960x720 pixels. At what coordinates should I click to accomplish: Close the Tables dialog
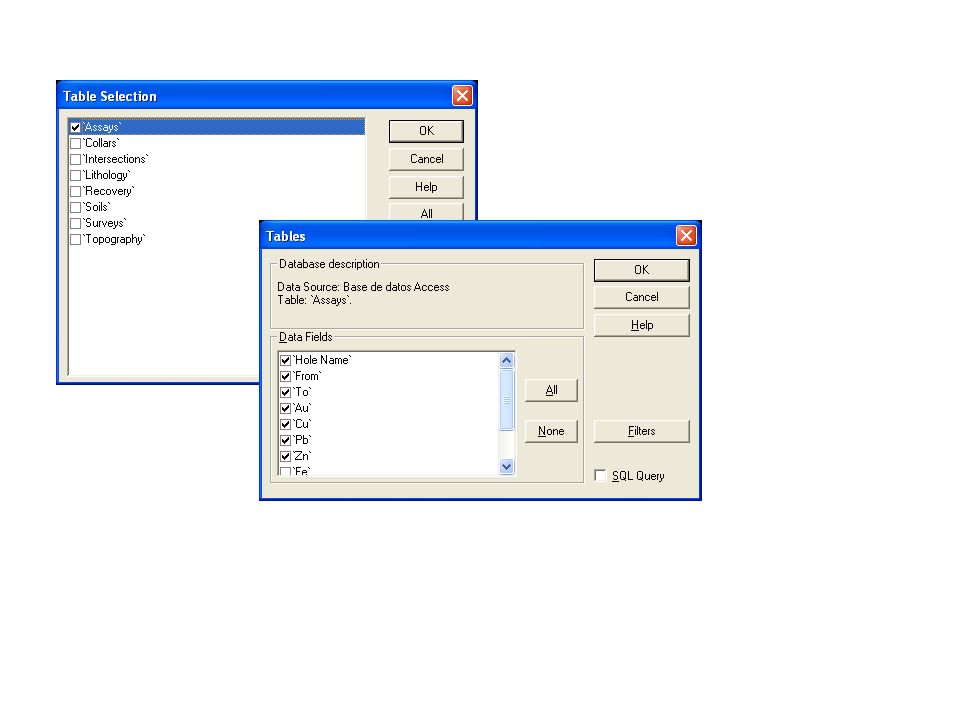coord(686,236)
